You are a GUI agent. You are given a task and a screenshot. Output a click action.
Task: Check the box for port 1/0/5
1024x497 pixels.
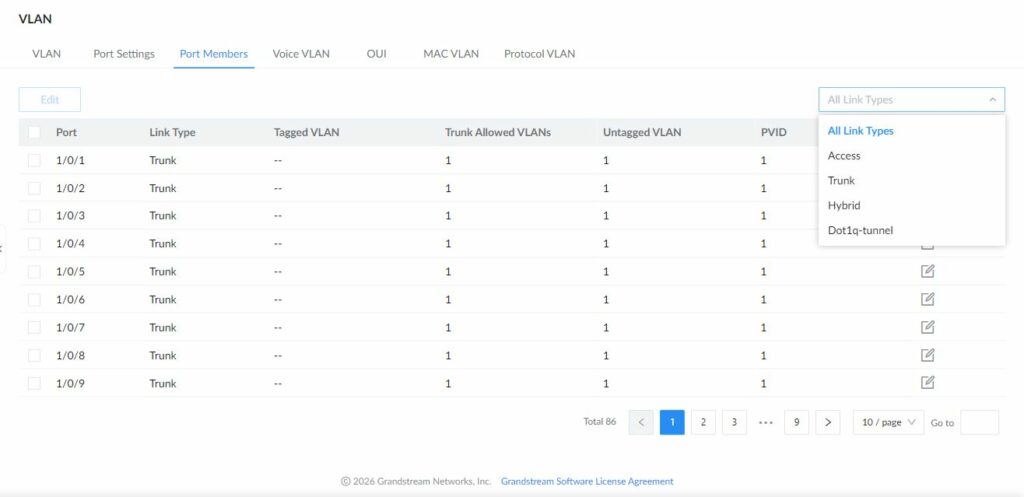[34, 272]
